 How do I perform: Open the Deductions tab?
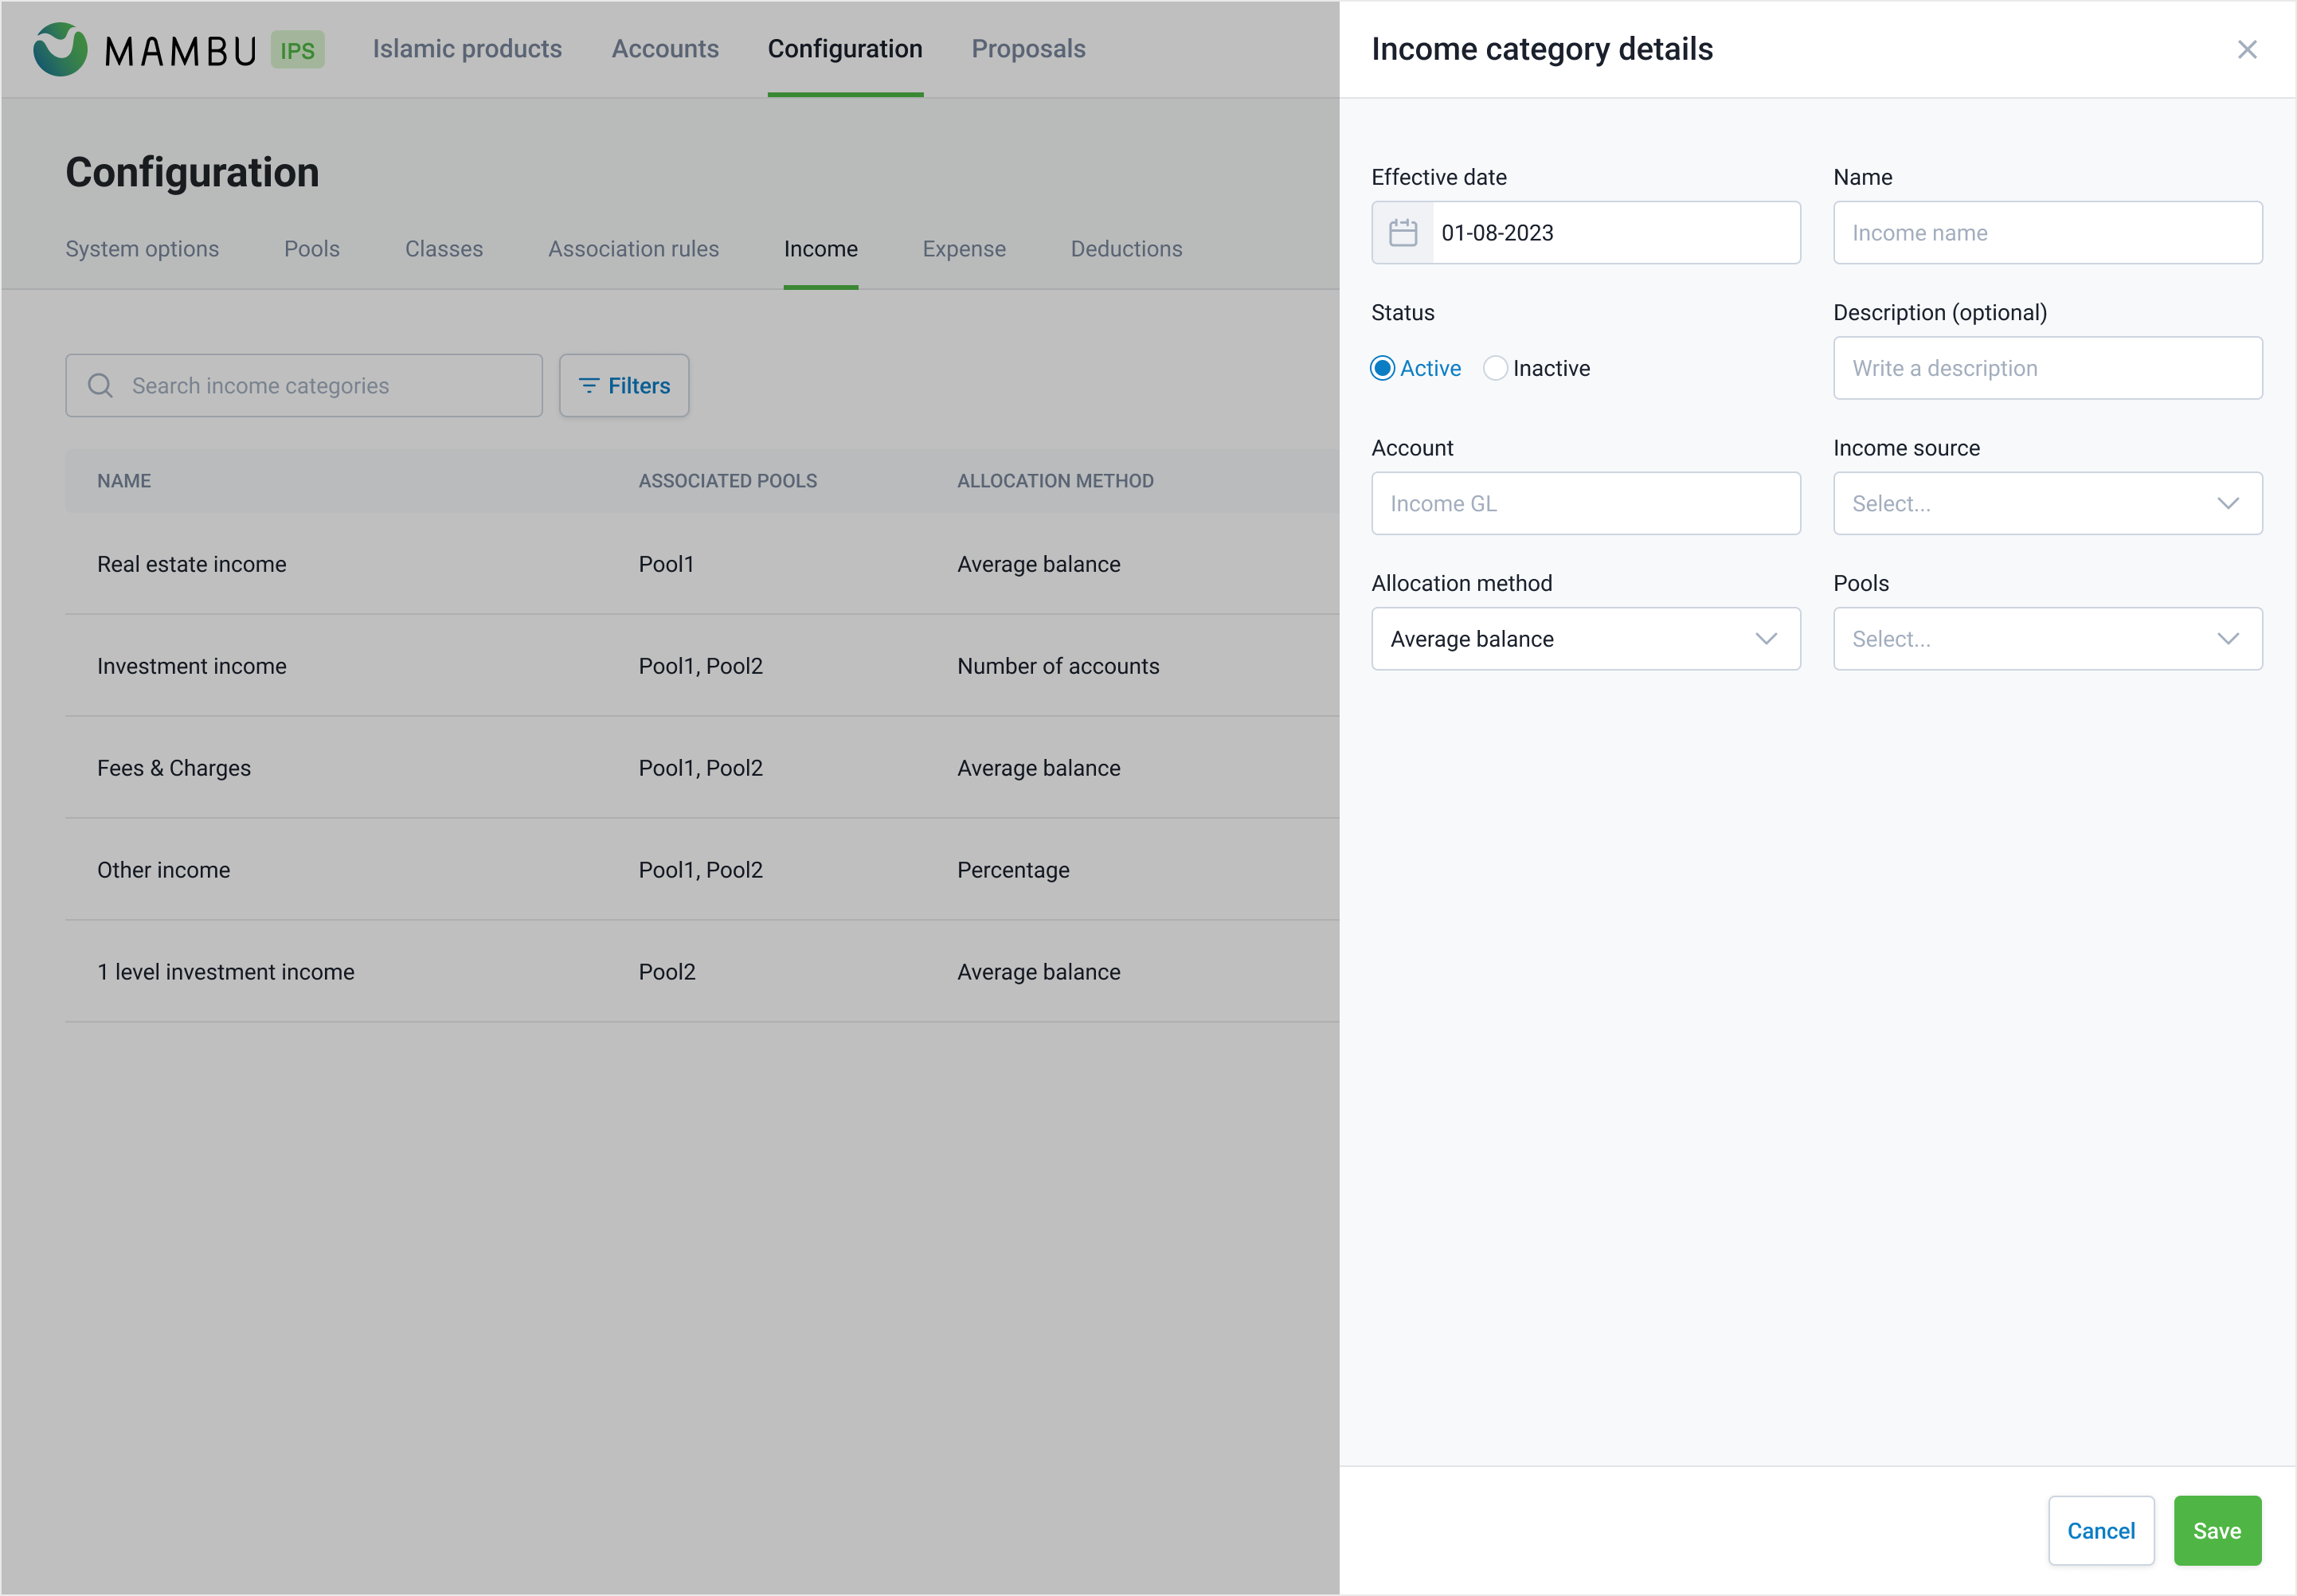point(1125,249)
